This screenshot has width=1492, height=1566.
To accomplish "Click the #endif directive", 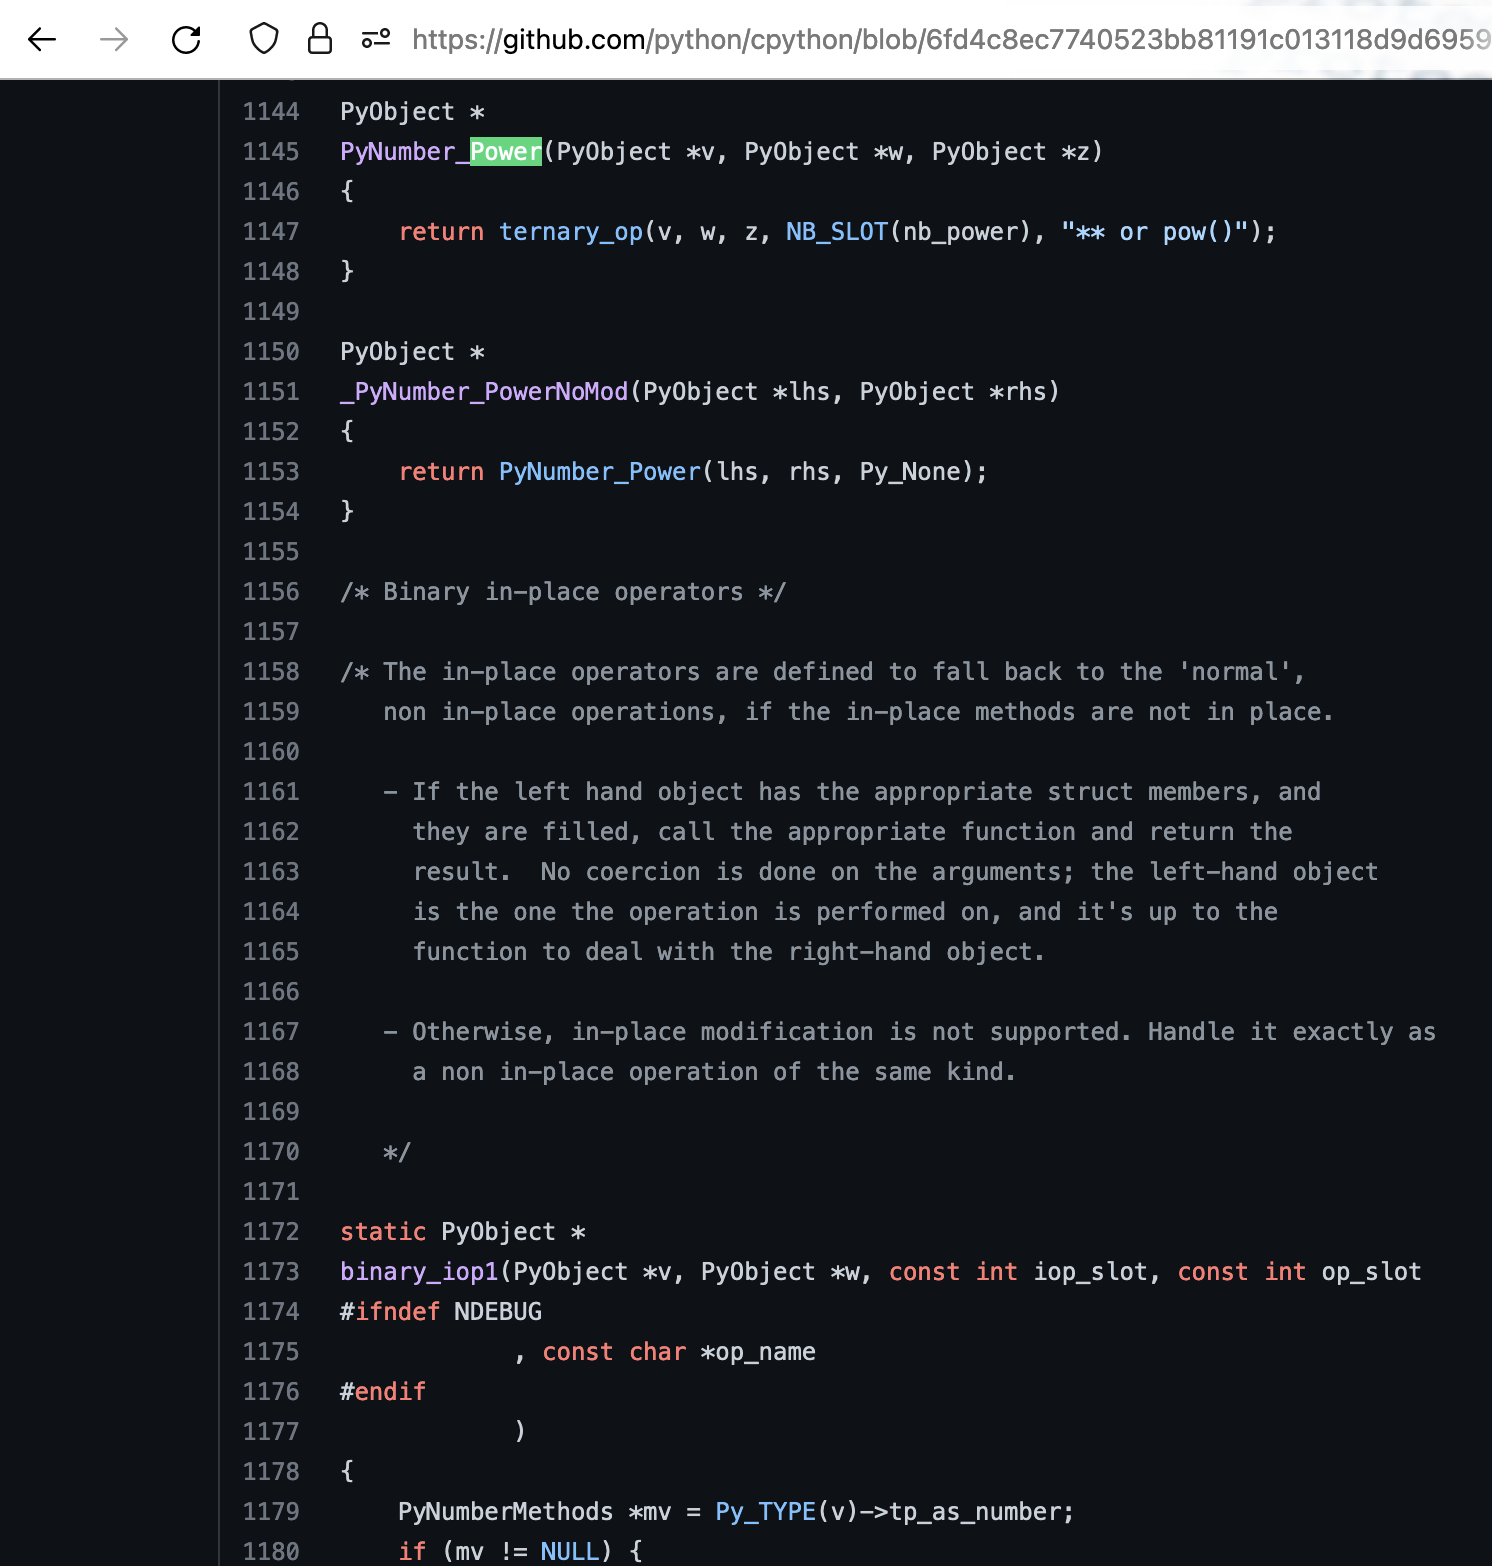I will (383, 1392).
